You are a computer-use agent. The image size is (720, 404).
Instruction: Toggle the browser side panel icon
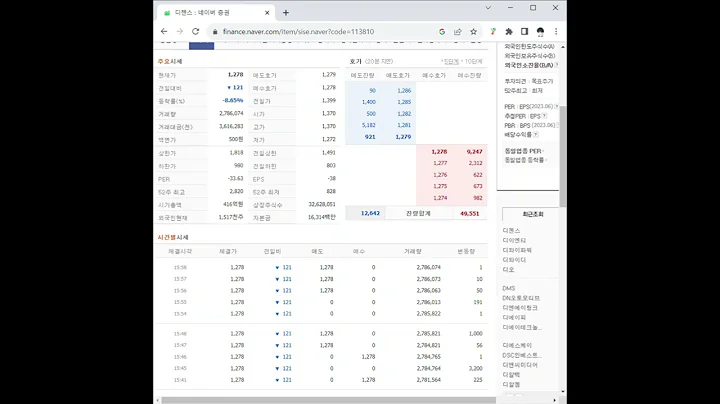[524, 32]
